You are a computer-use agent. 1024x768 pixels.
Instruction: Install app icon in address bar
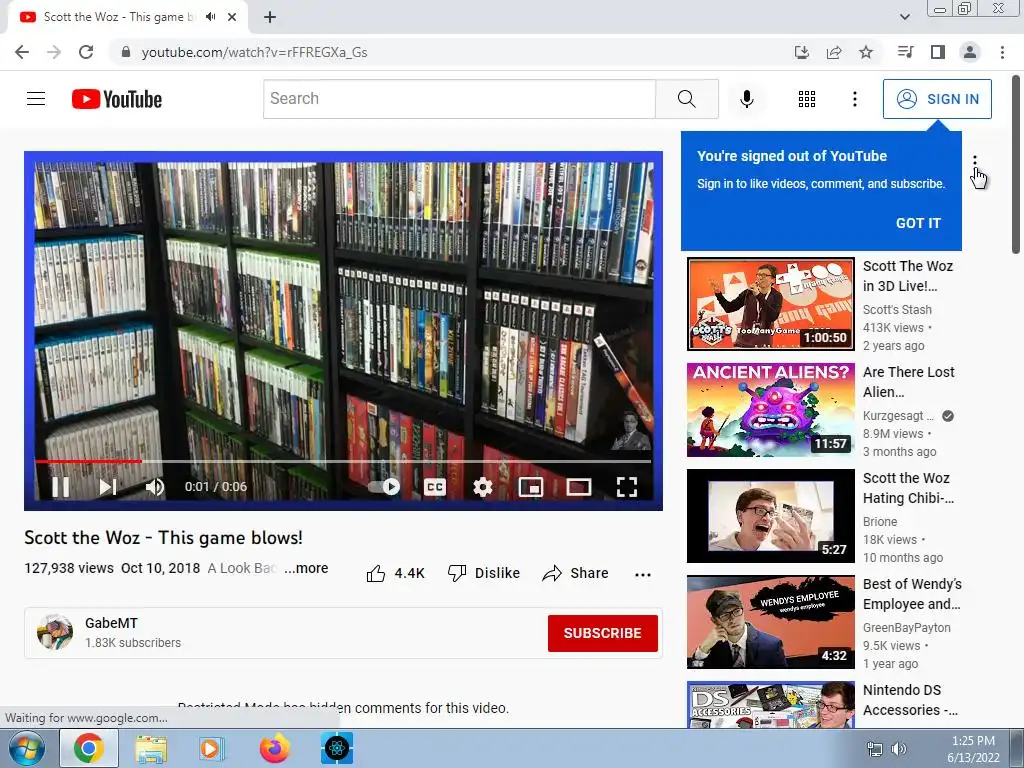[x=801, y=52]
